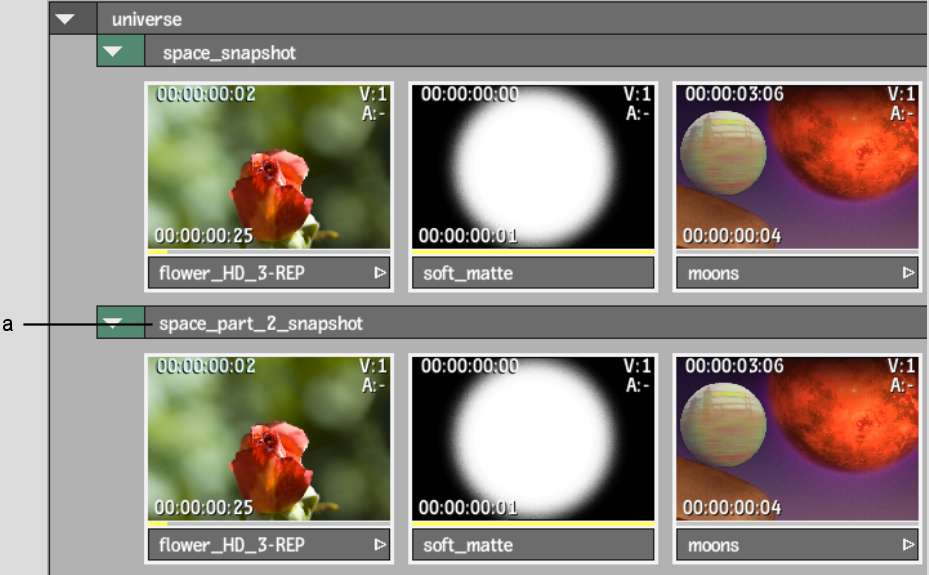
Task: Click the space_part_2_snapshot reel name
Action: pyautogui.click(x=260, y=323)
